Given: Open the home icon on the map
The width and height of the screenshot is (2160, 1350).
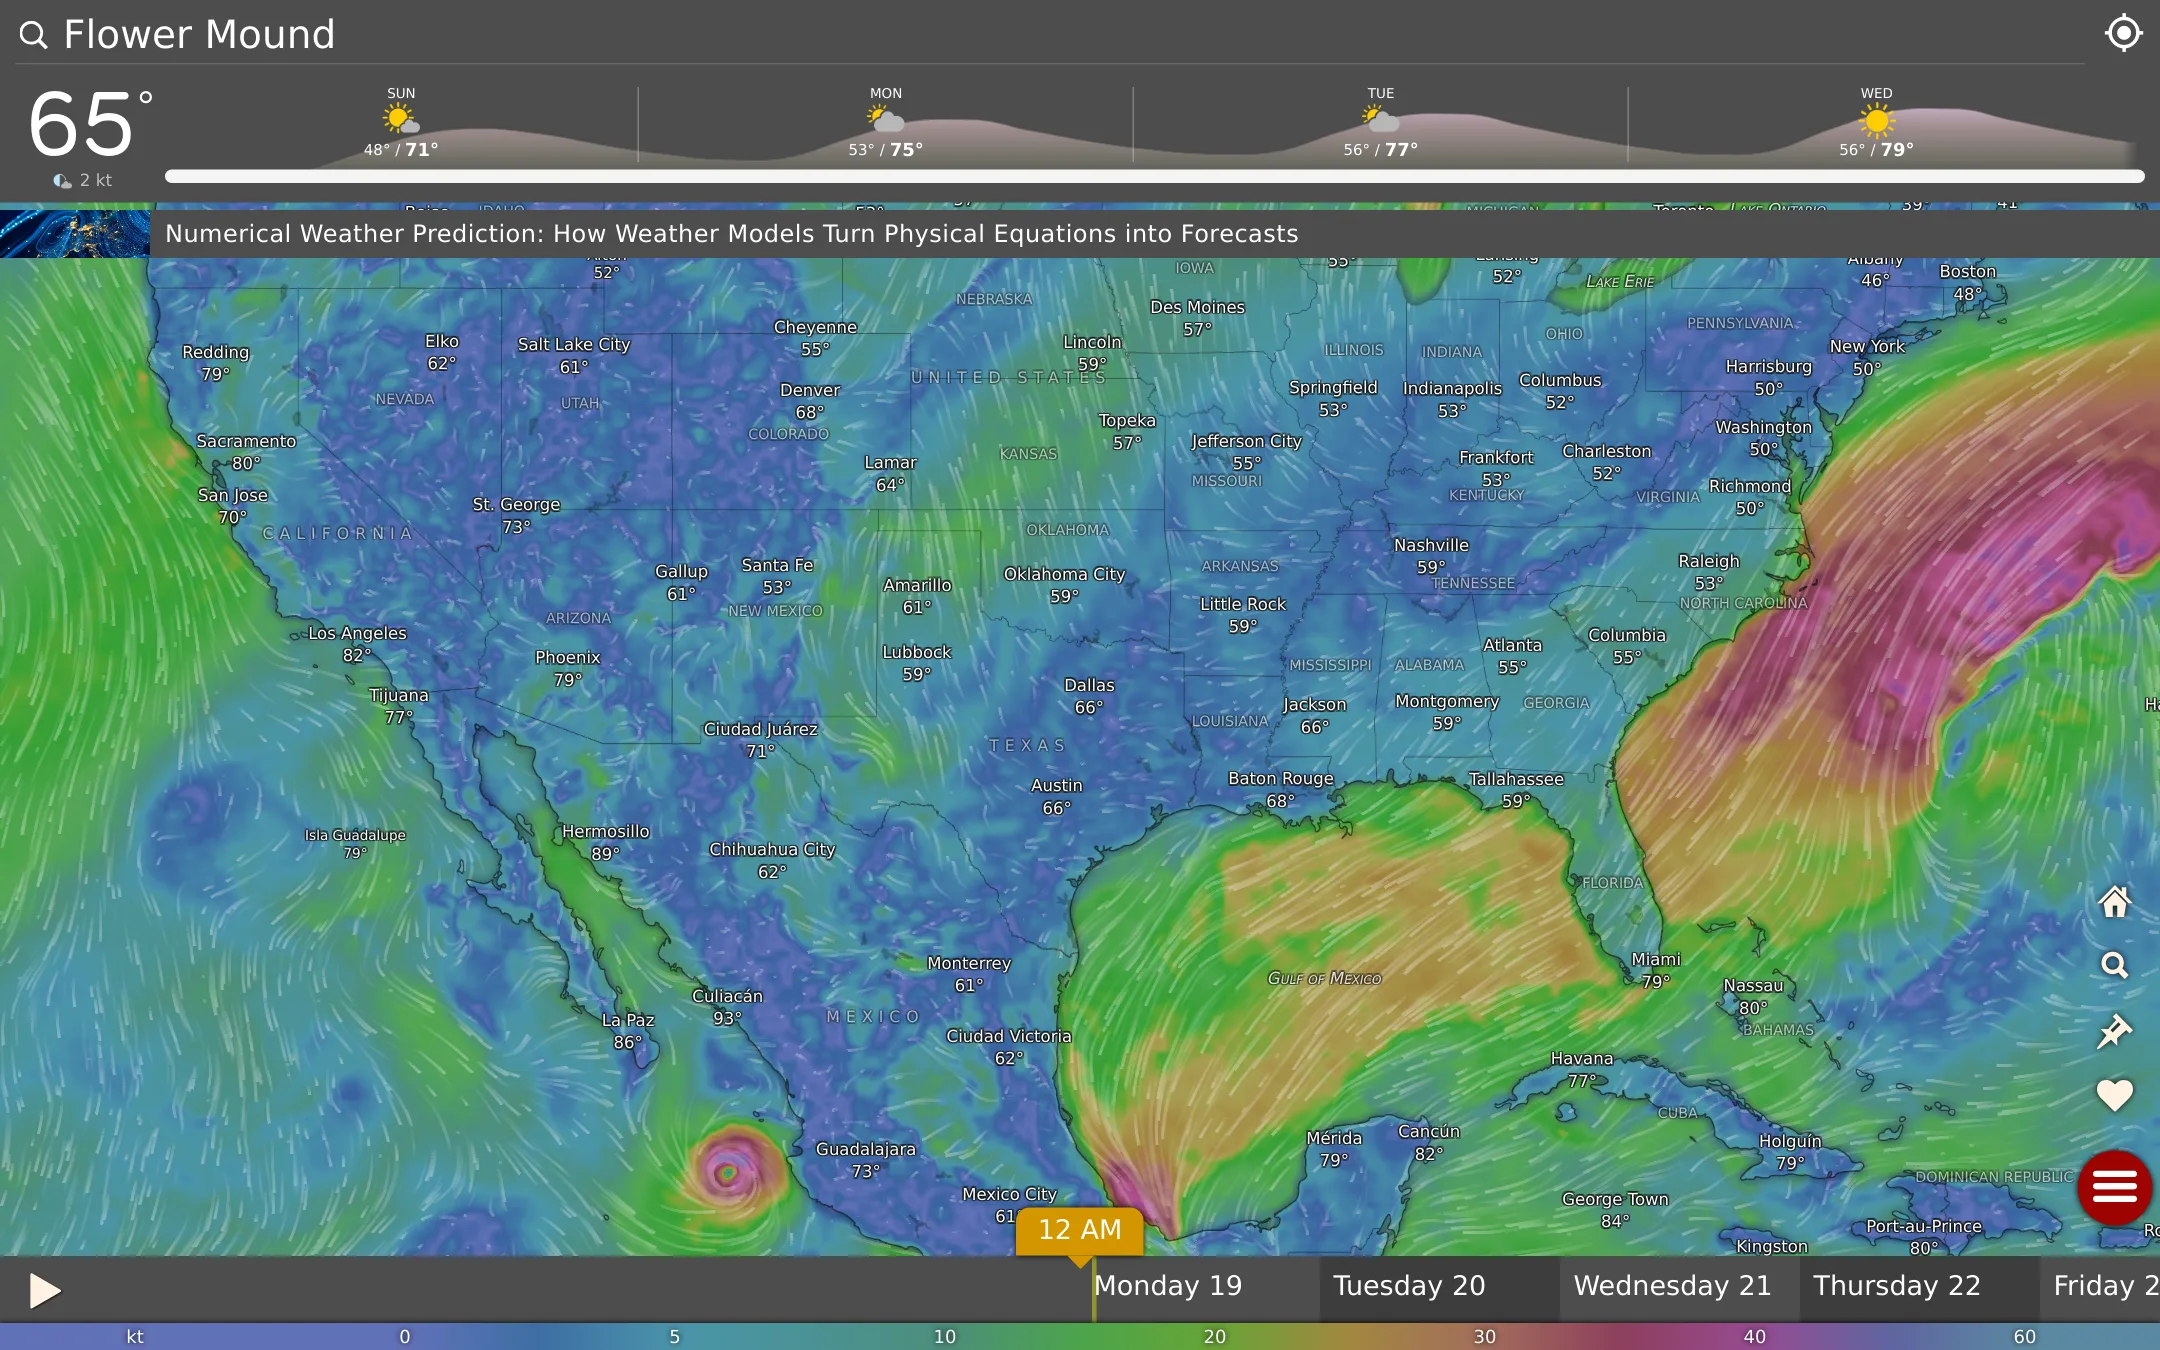Looking at the screenshot, I should 2114,902.
